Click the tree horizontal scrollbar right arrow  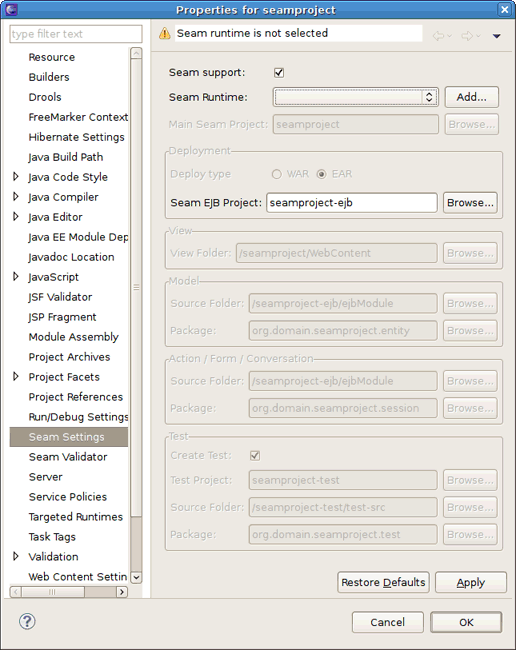[x=122, y=592]
